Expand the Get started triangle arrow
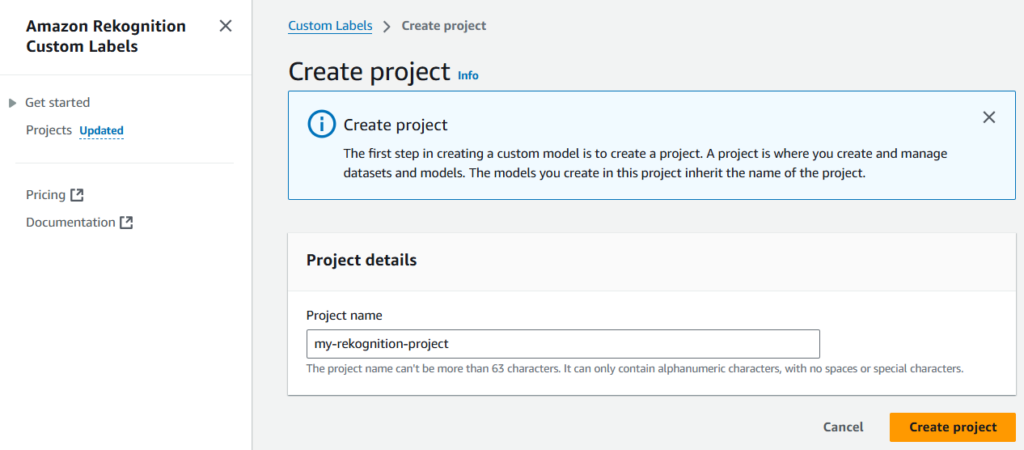 pos(12,103)
